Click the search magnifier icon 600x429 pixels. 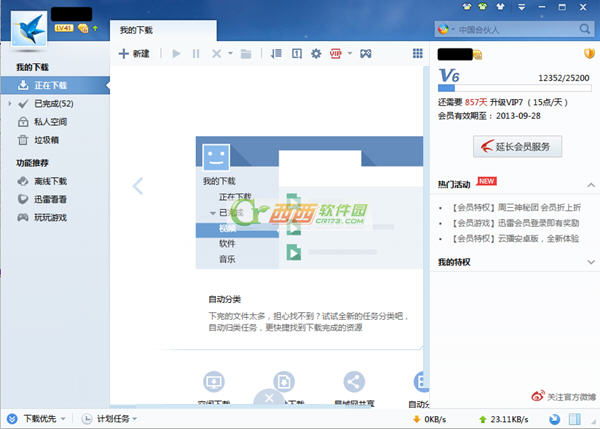585,29
